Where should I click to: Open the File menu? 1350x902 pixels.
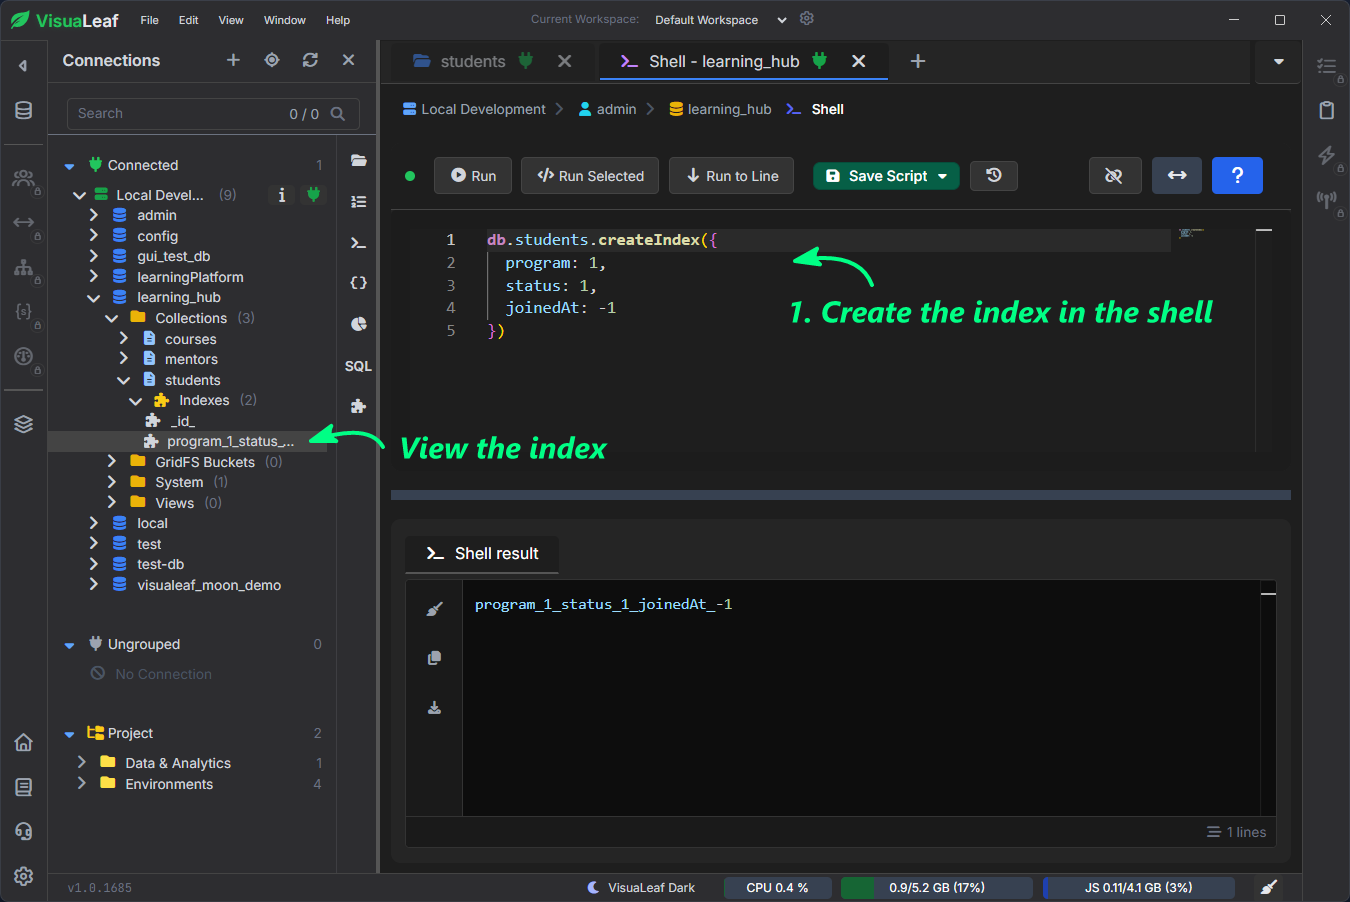coord(149,20)
